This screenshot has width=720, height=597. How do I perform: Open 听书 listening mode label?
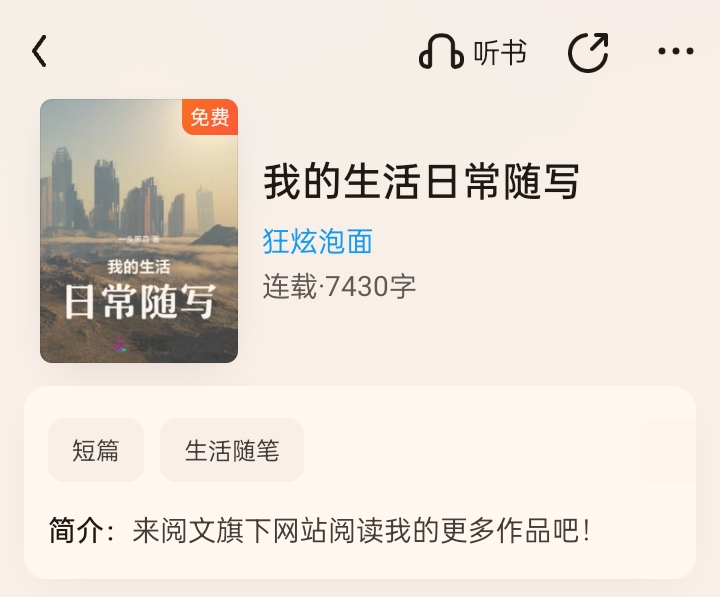click(500, 52)
